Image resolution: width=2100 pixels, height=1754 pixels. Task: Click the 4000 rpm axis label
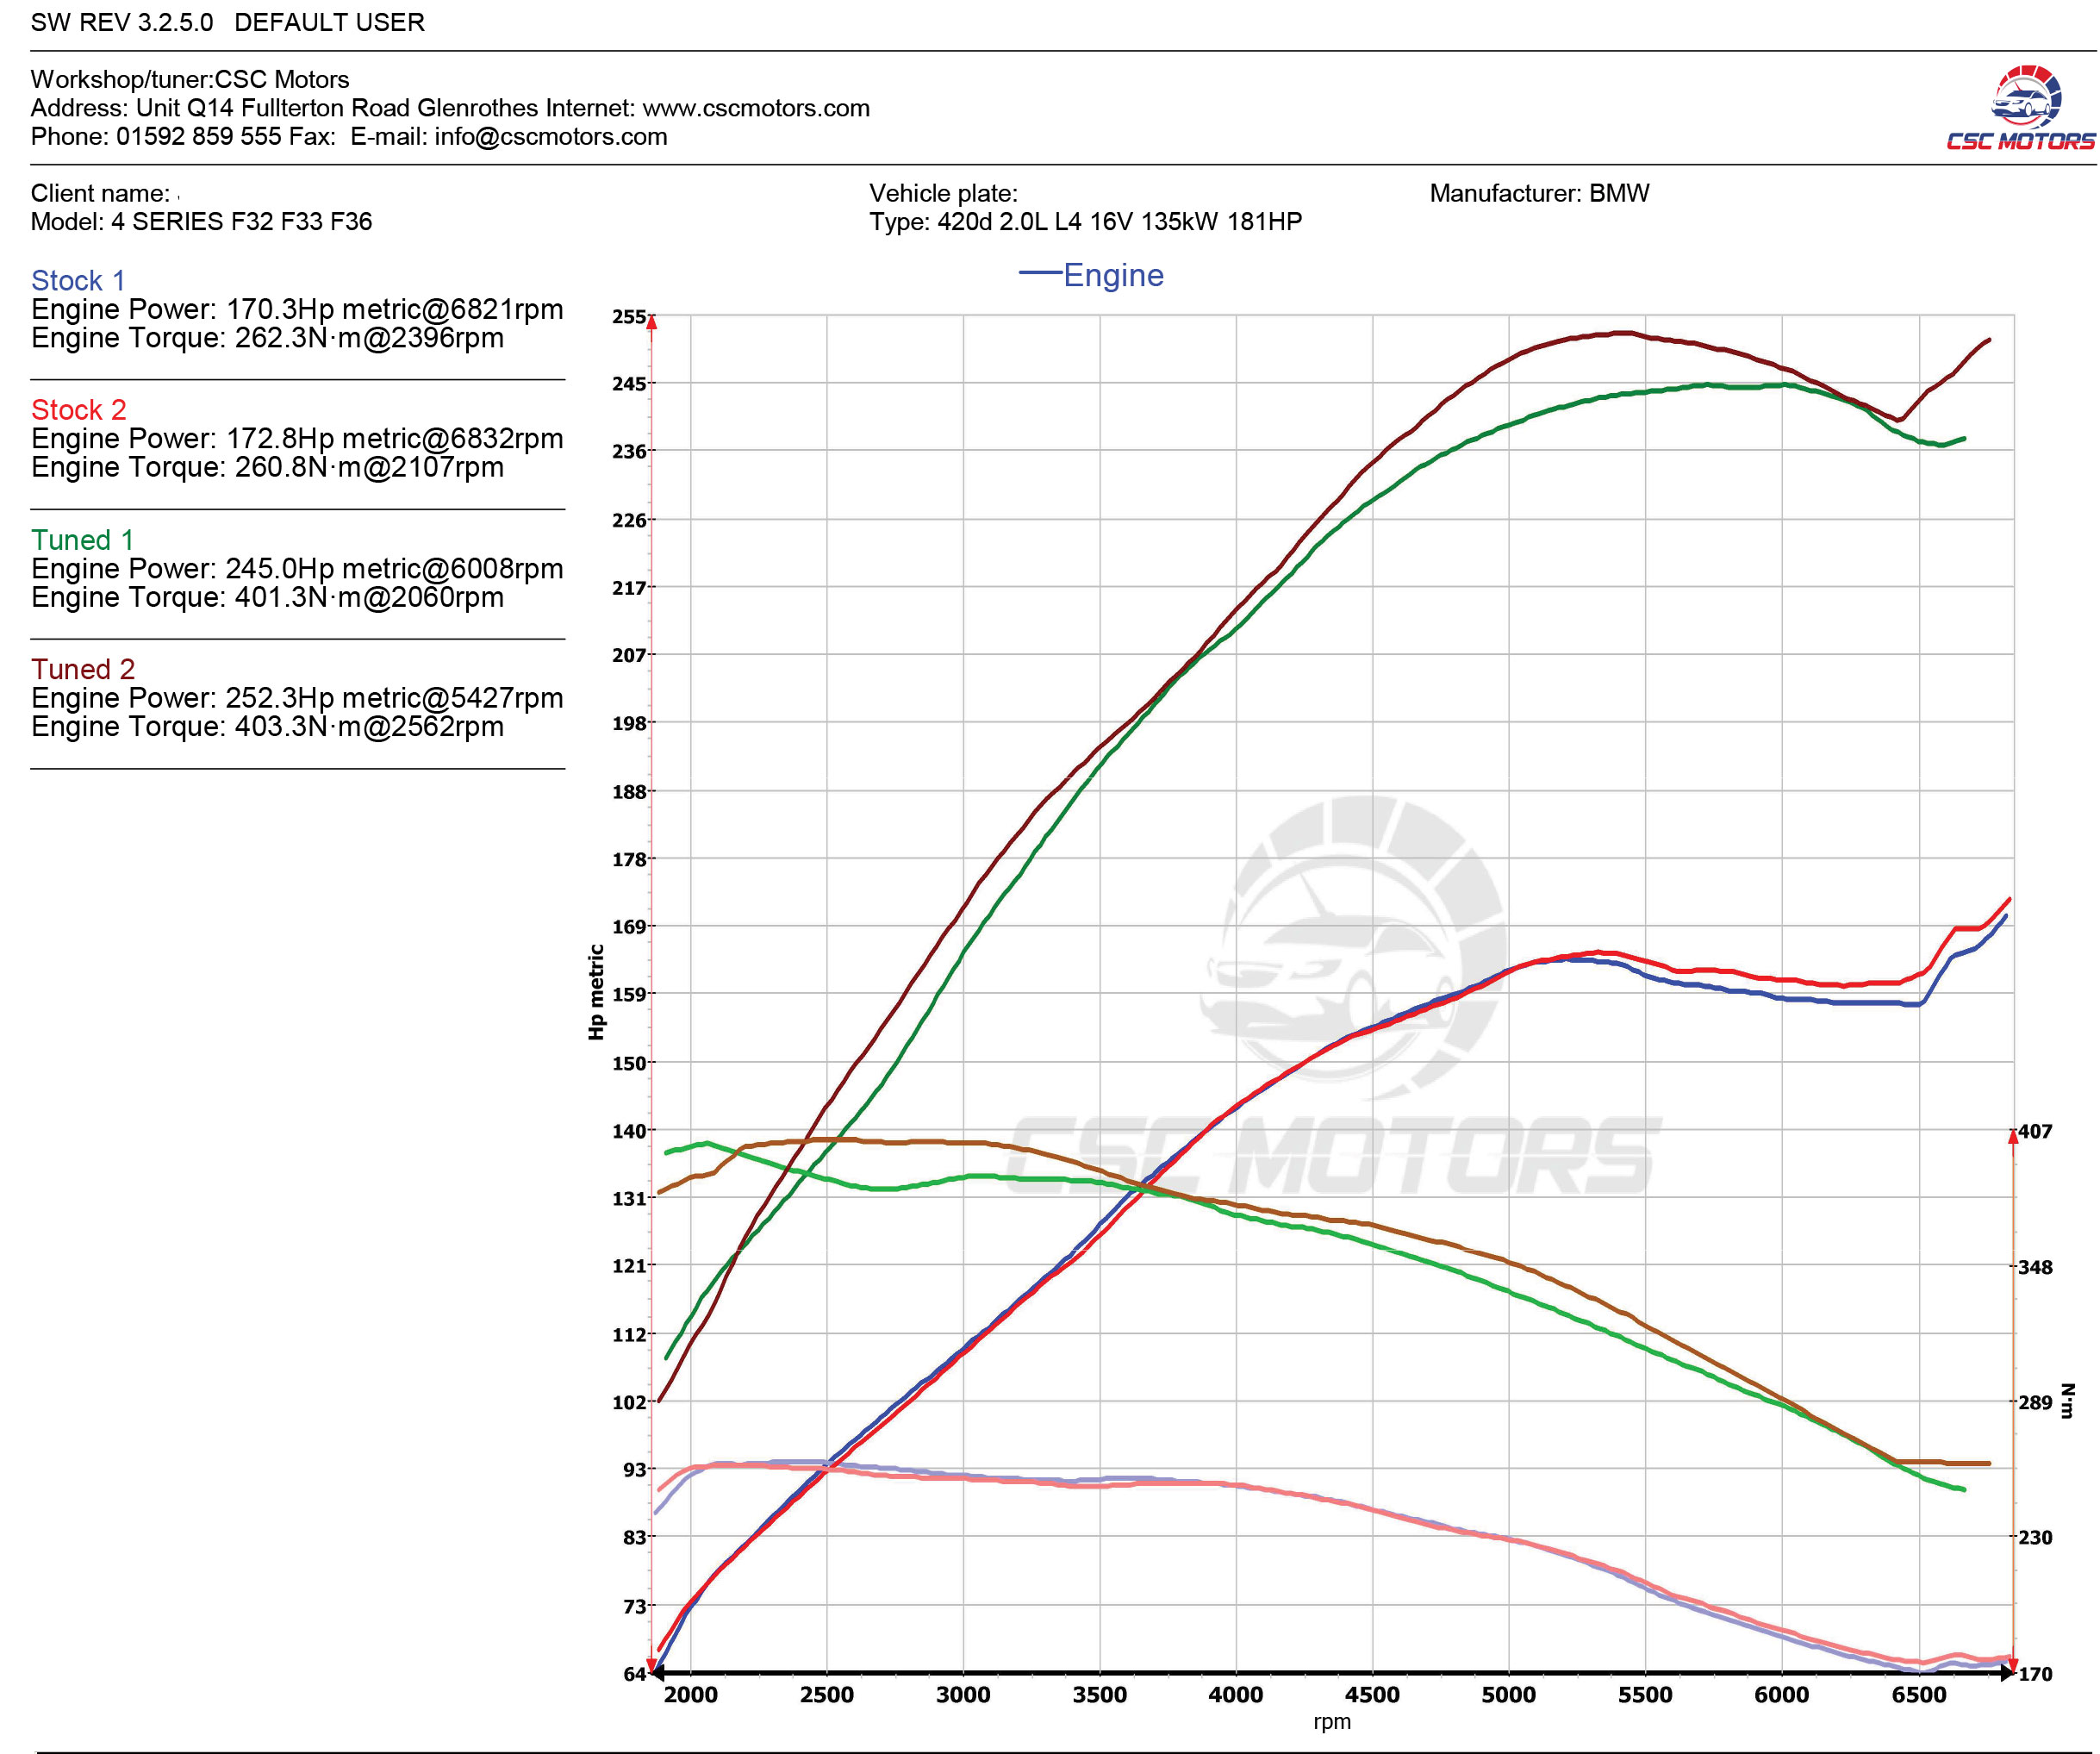1236,1694
